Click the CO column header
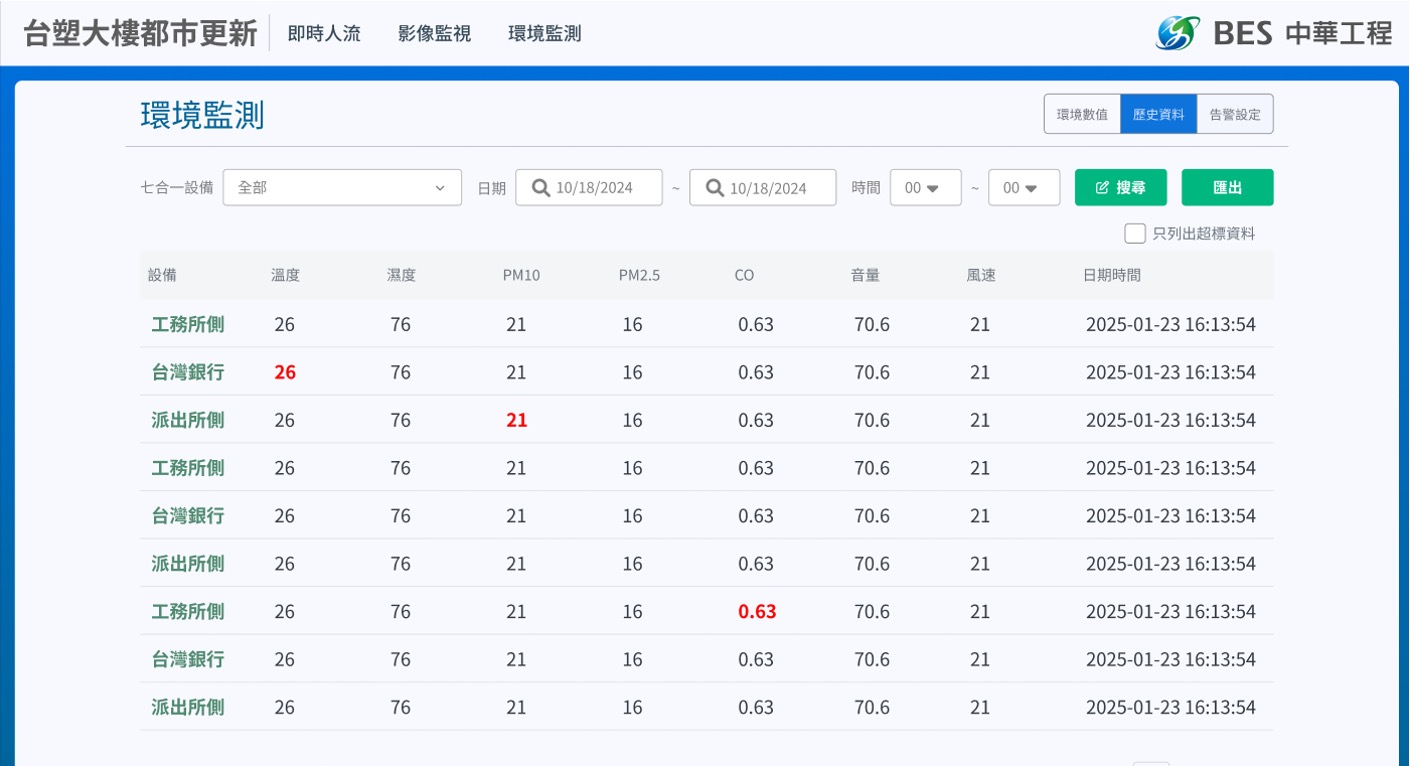 (x=744, y=275)
